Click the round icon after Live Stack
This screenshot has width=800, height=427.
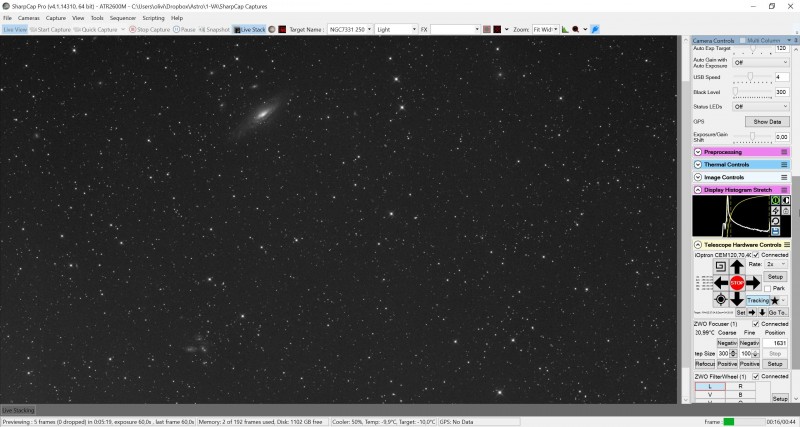coord(272,30)
